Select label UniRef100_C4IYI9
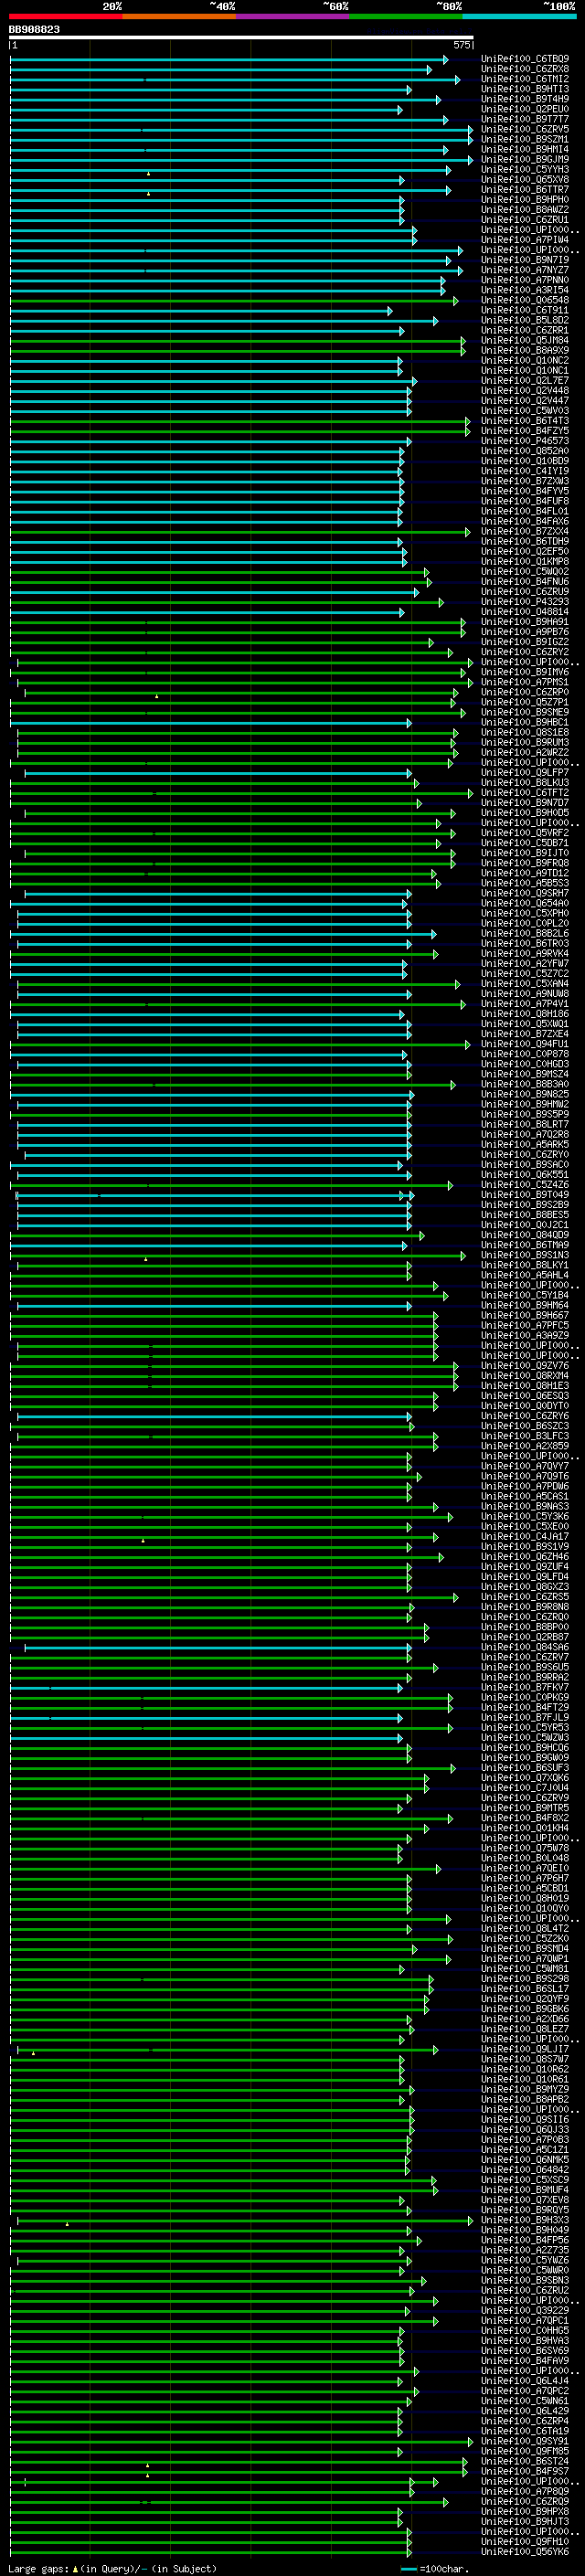585x2576 pixels. pos(525,471)
